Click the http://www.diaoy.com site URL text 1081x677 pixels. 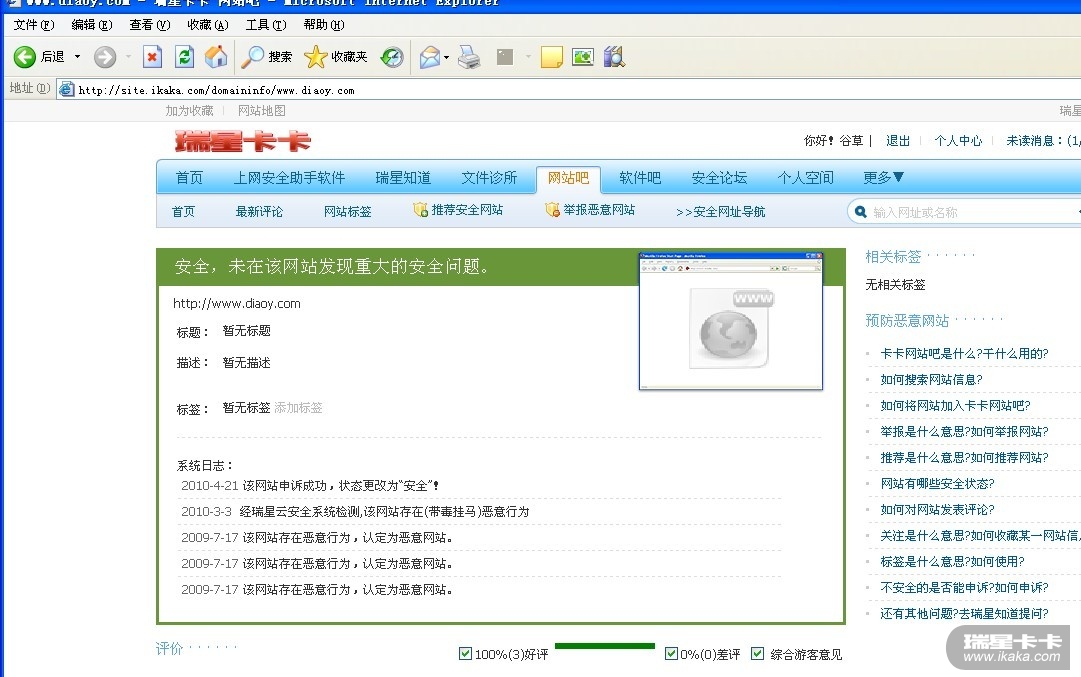[236, 303]
